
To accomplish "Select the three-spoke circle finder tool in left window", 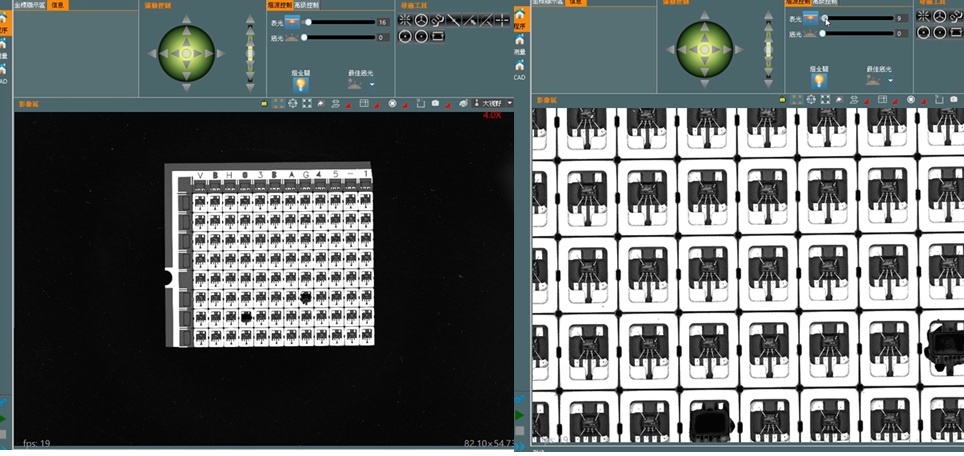I will coord(421,20).
